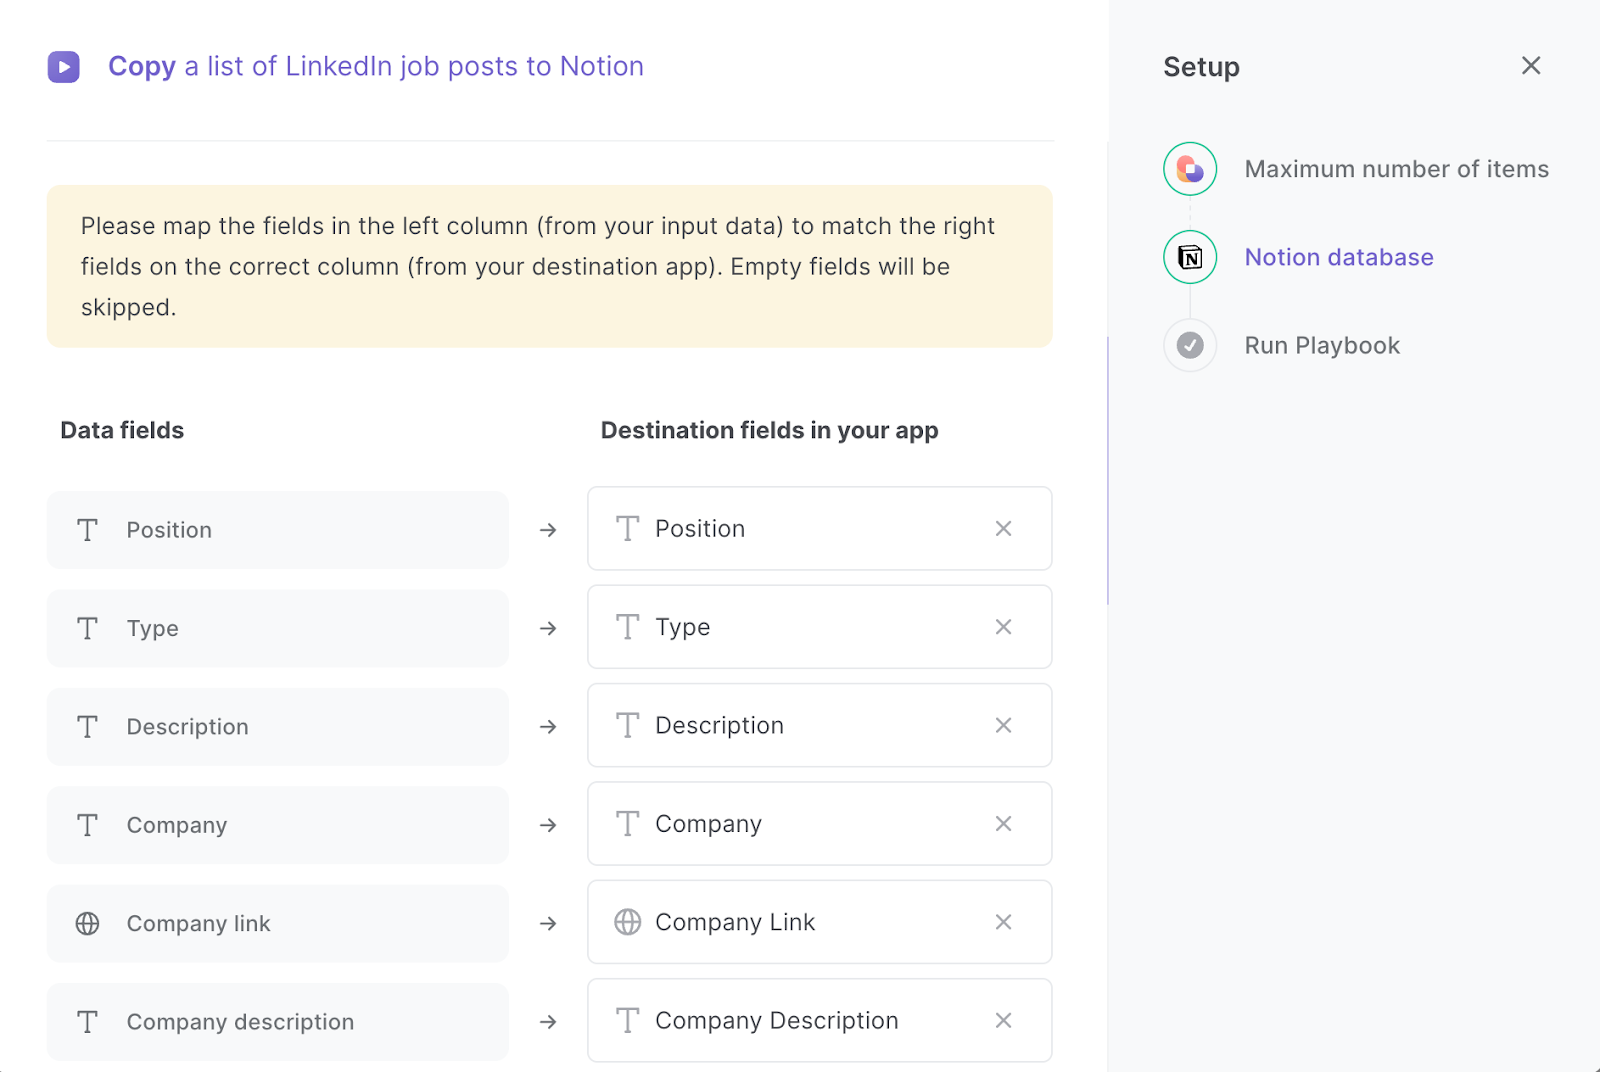Clear the Company destination field
The height and width of the screenshot is (1072, 1600).
(x=1004, y=824)
